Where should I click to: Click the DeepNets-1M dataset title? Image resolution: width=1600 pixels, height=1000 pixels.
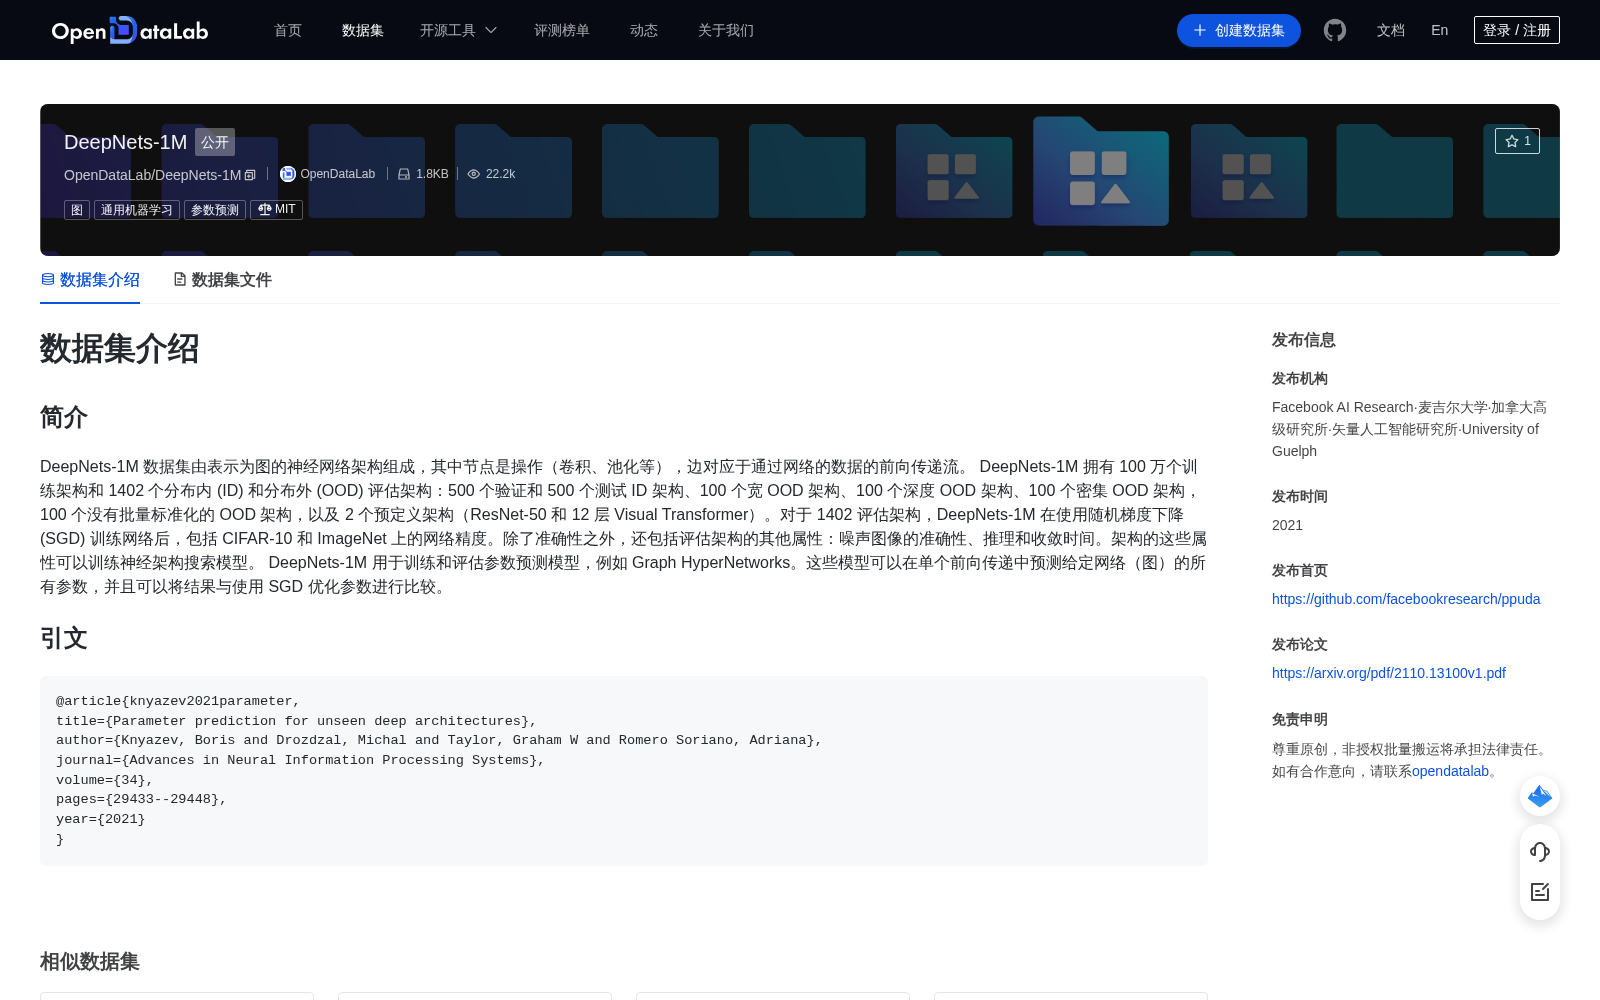pos(126,142)
